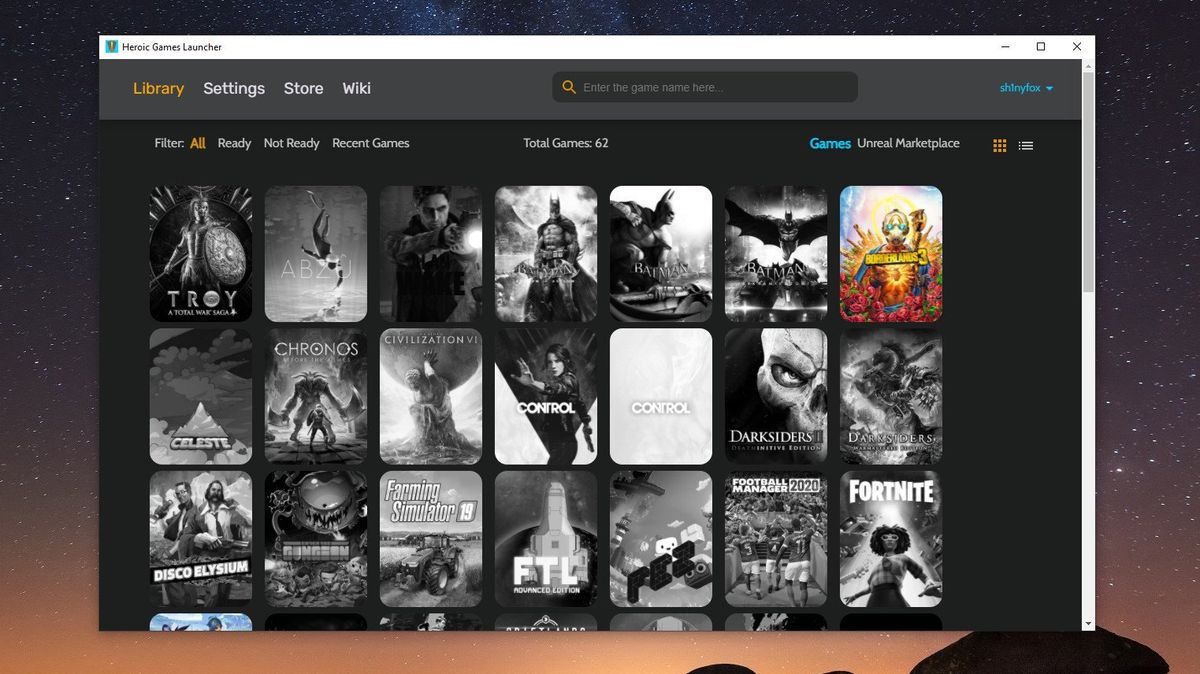Open the Celeste game card
The image size is (1200, 674).
click(201, 397)
